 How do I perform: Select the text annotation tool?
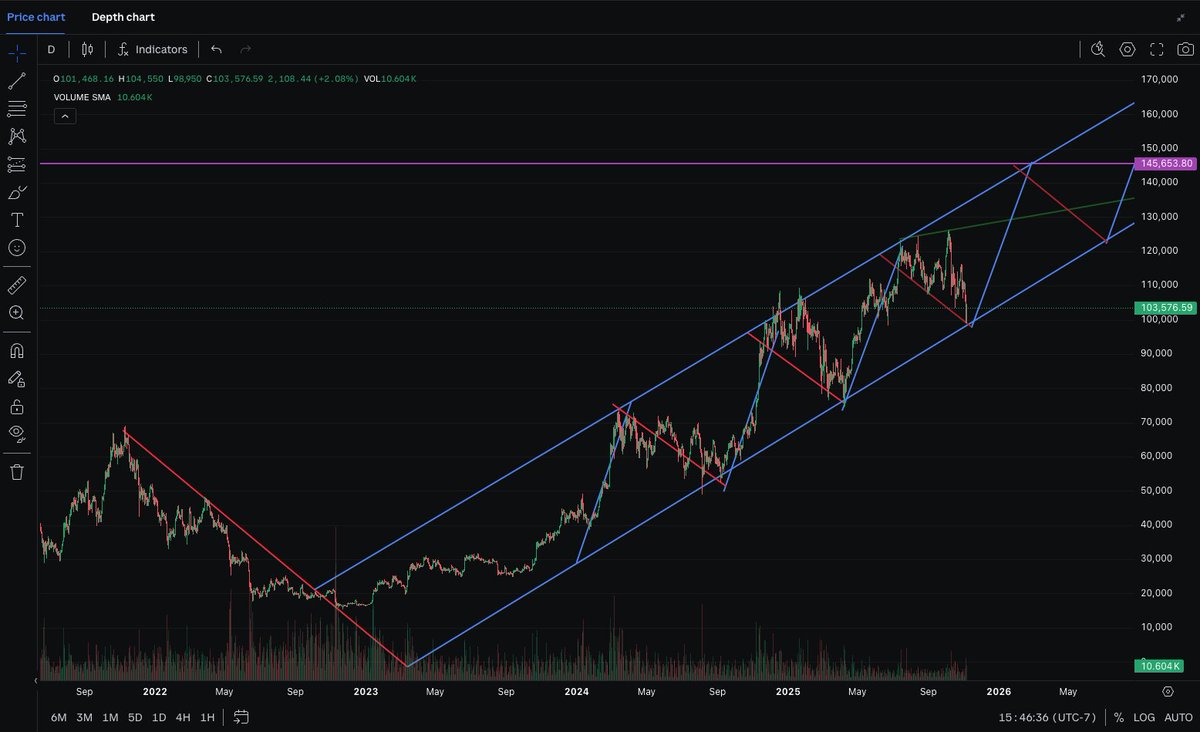point(17,220)
